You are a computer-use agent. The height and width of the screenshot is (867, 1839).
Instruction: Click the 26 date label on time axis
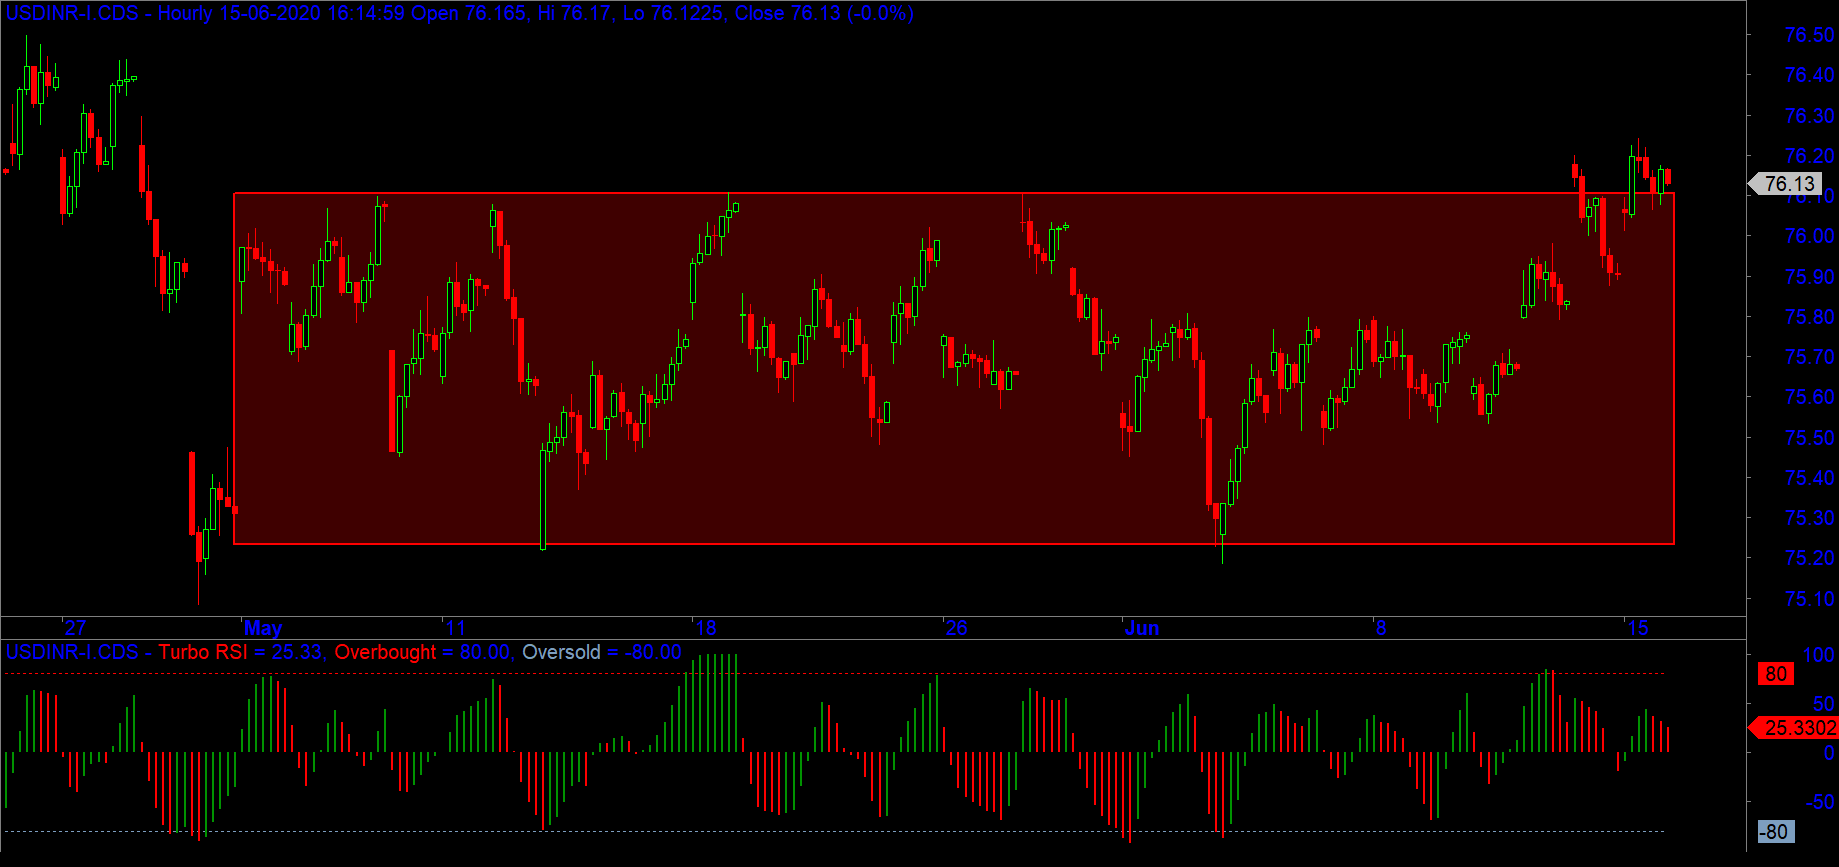[x=957, y=628]
